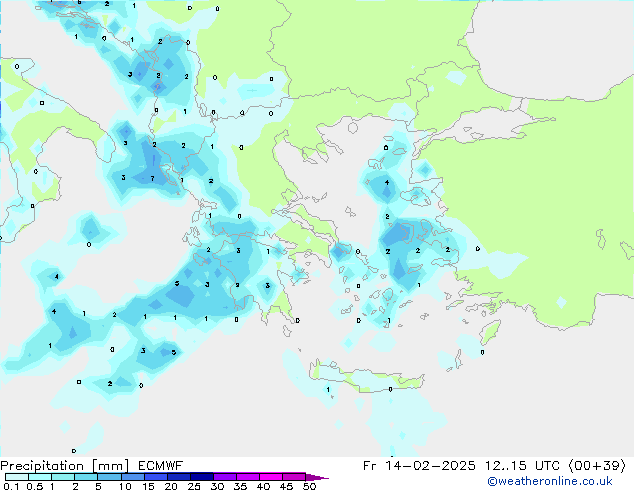634x490 pixels.
Task: Select the 25–30 mm legend swatch
Action: (x=202, y=477)
